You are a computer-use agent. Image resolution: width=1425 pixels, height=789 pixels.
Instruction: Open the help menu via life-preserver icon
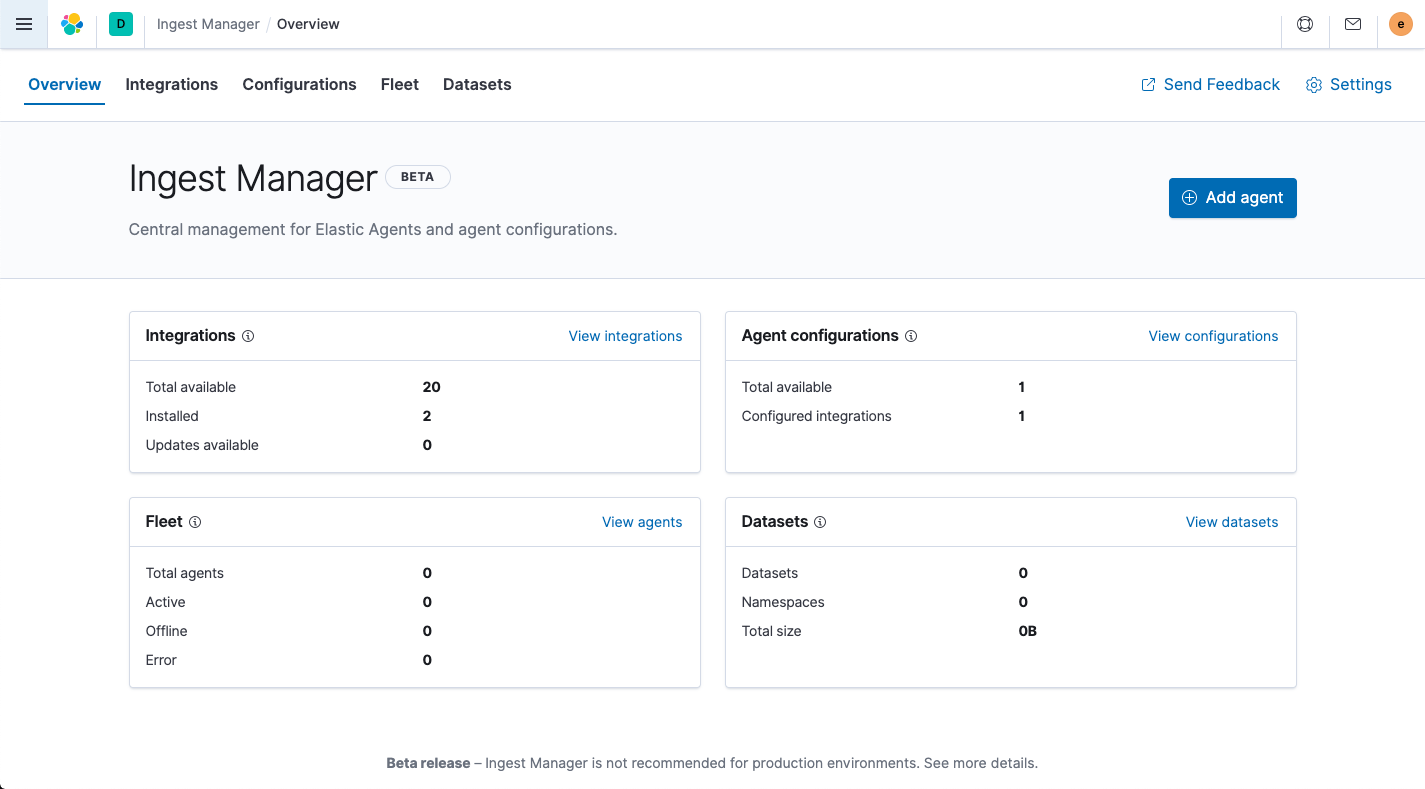[x=1305, y=24]
